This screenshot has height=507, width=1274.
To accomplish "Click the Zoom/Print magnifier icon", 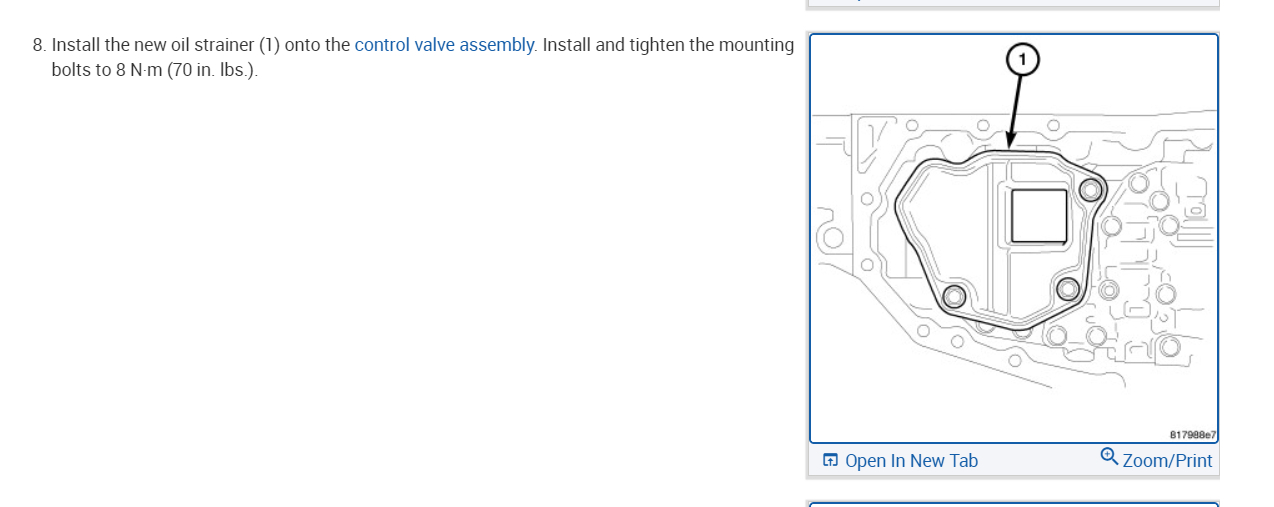I will [x=1108, y=456].
